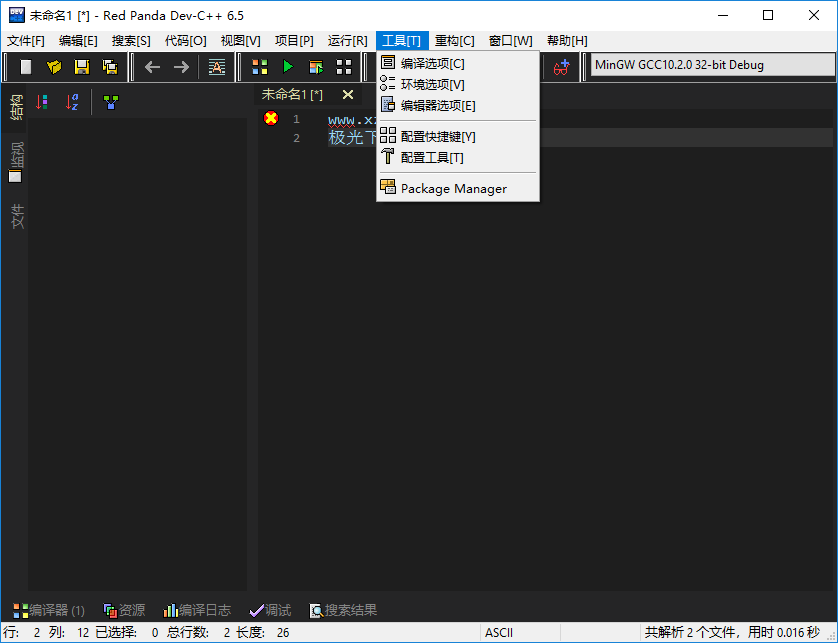Click the reformat code icon

(x=215, y=66)
